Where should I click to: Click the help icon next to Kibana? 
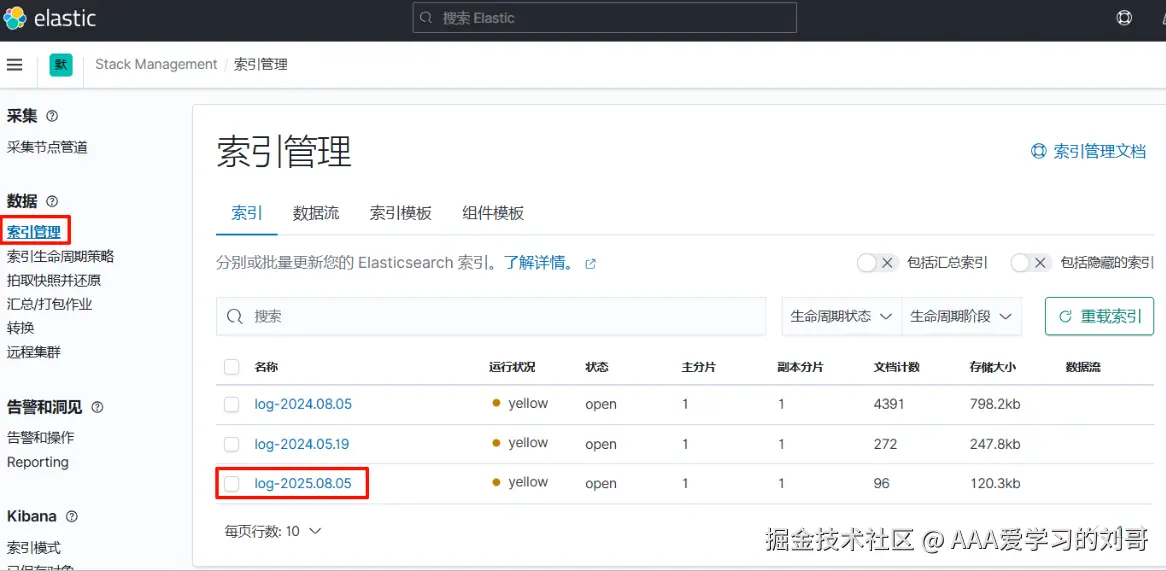click(x=72, y=516)
